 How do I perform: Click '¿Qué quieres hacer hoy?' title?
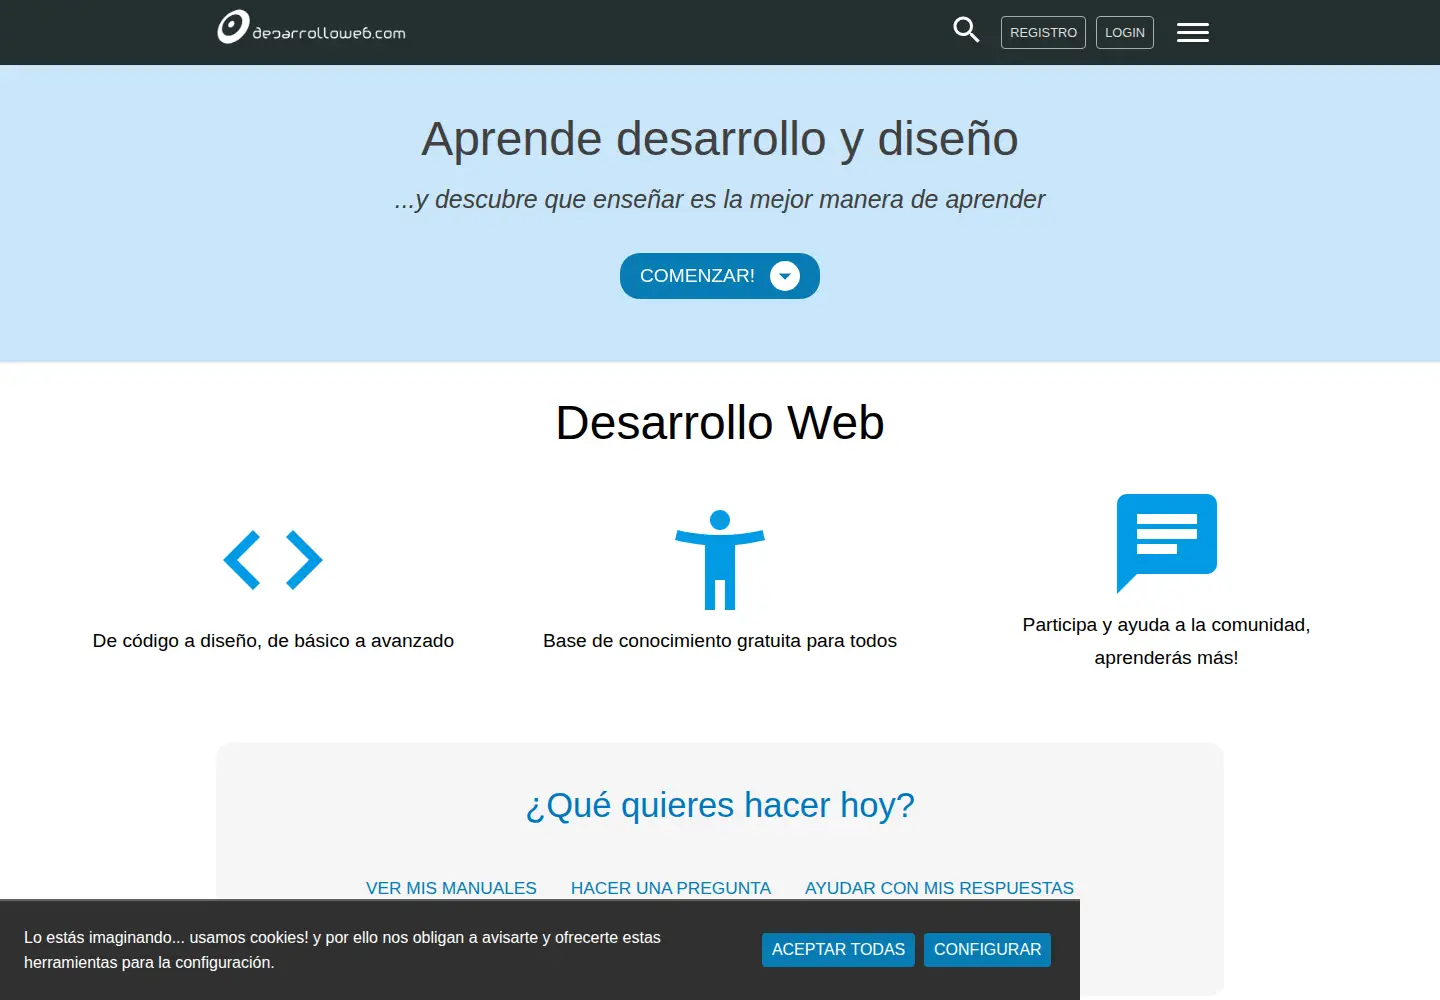pos(720,805)
